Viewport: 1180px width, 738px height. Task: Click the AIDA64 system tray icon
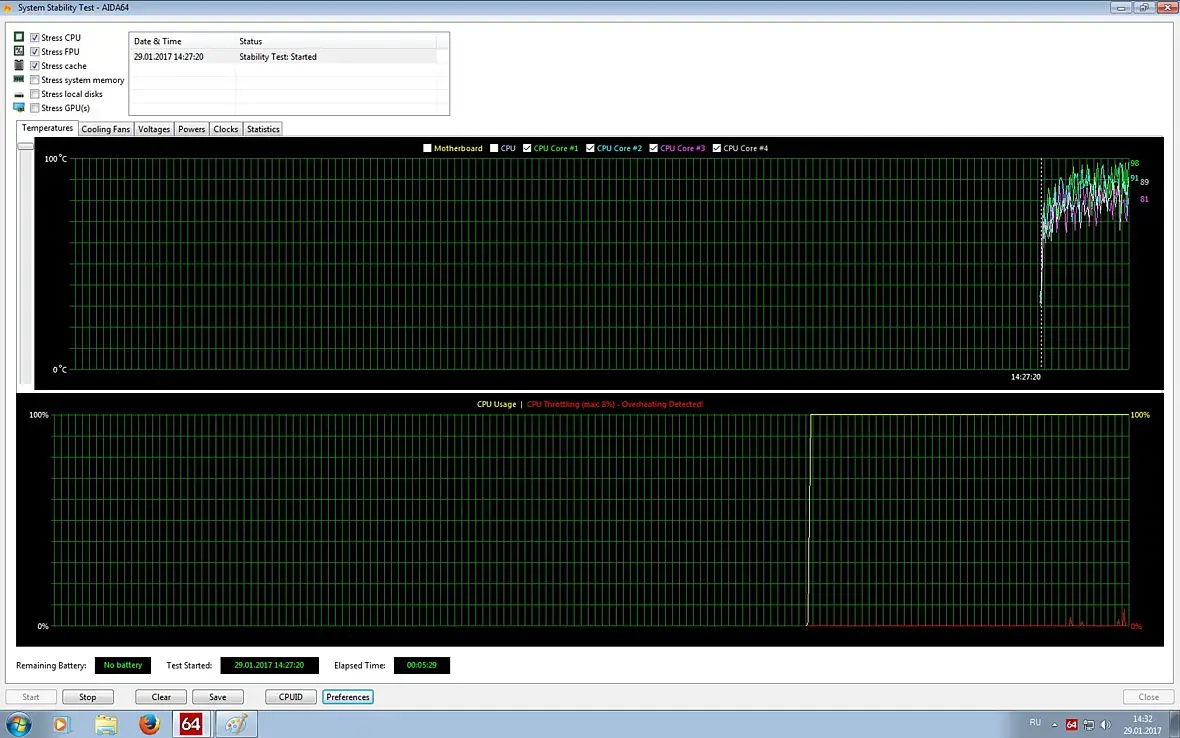point(1072,725)
